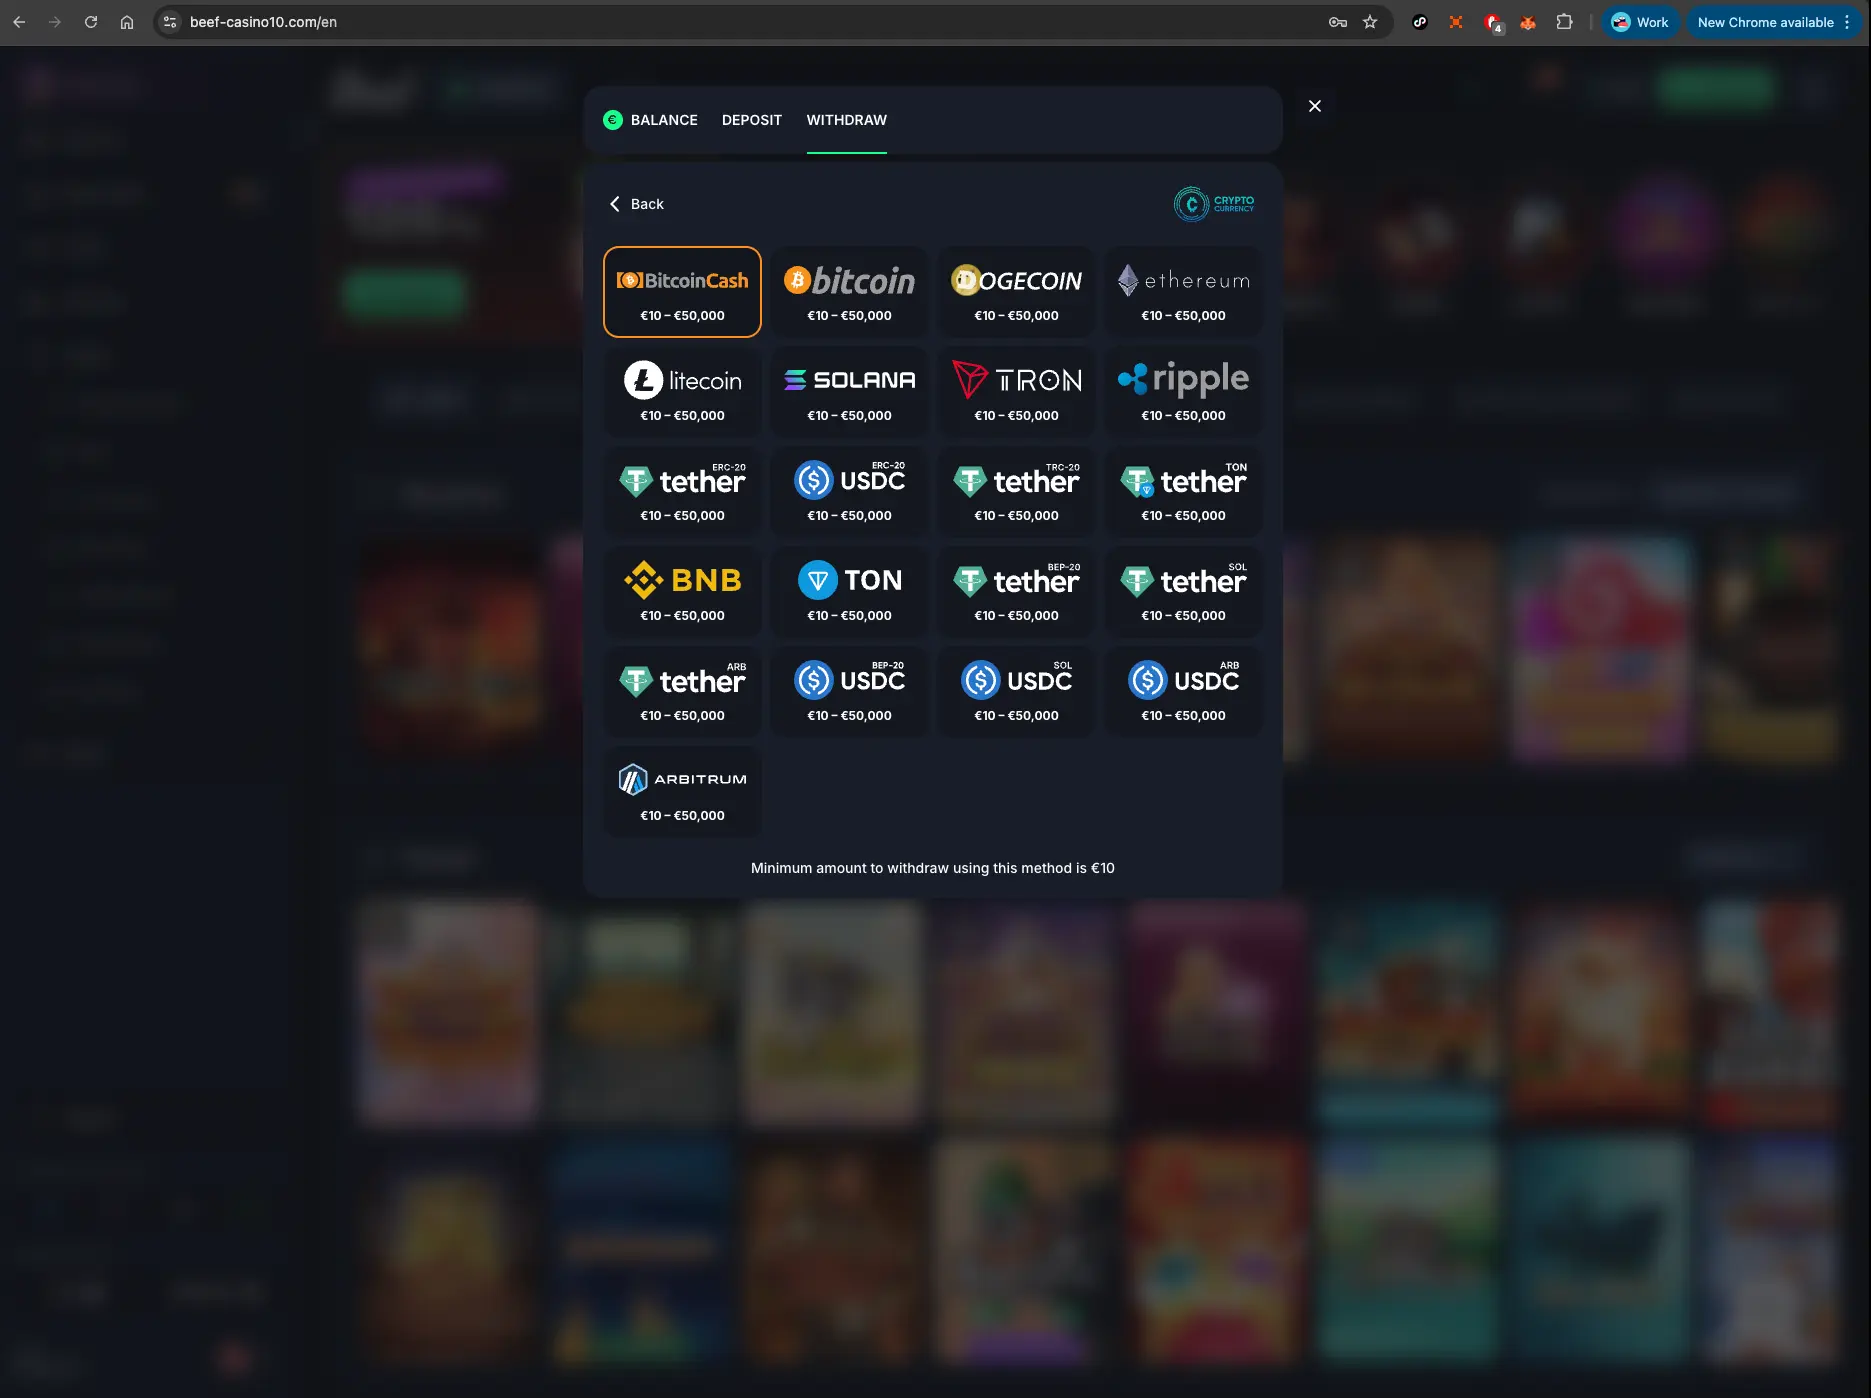Open the Work profile menu
This screenshot has width=1871, height=1398.
[x=1640, y=22]
